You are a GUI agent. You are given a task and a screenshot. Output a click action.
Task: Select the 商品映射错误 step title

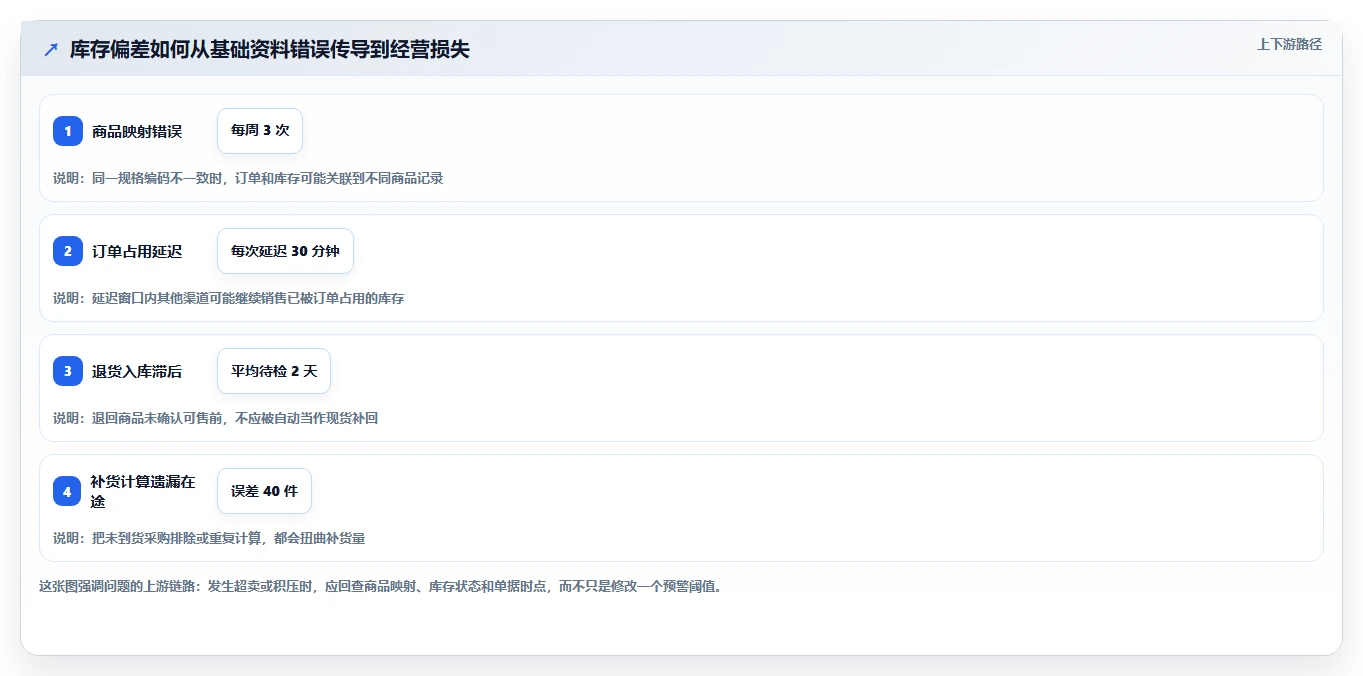tap(137, 131)
